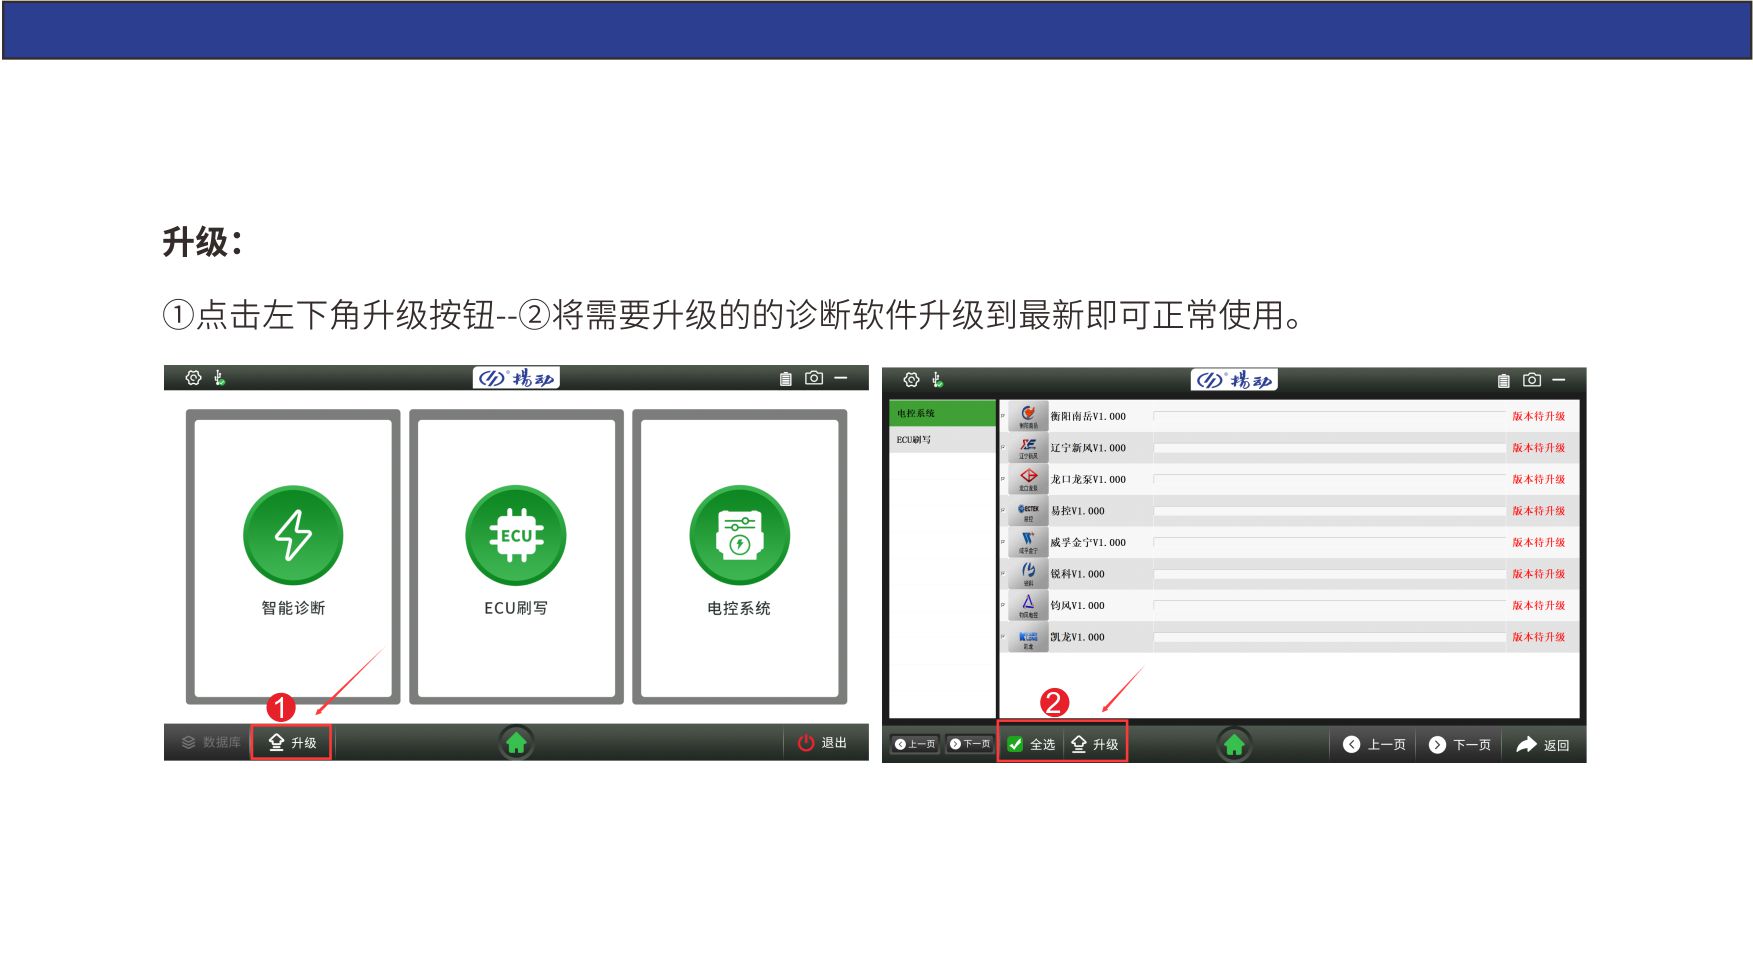Click clipboard icon on left screen
The height and width of the screenshot is (956, 1753).
pyautogui.click(x=785, y=379)
